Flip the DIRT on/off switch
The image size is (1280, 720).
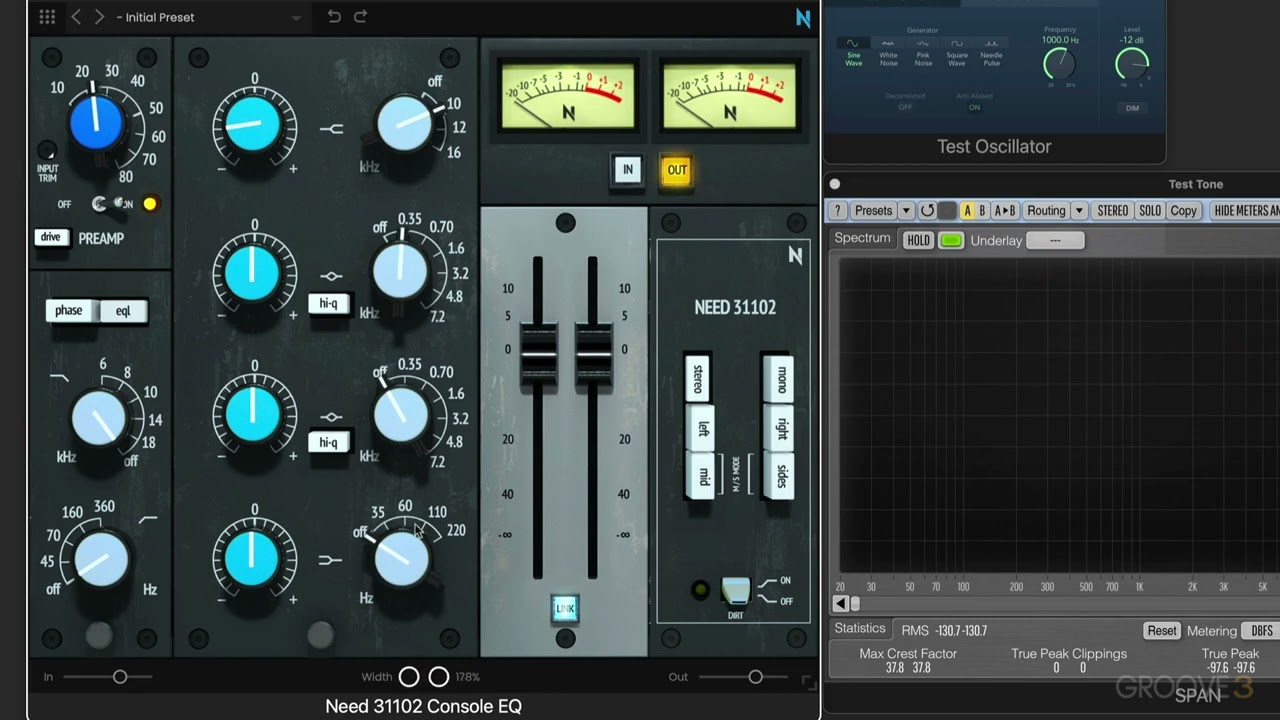[x=735, y=591]
